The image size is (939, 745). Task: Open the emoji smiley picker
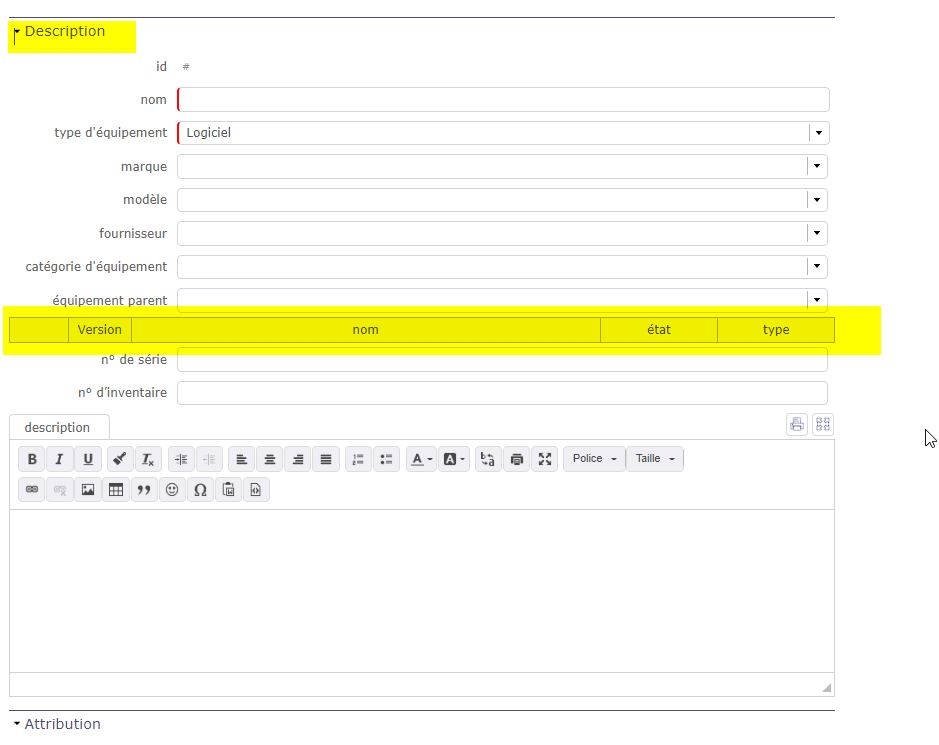(x=172, y=490)
